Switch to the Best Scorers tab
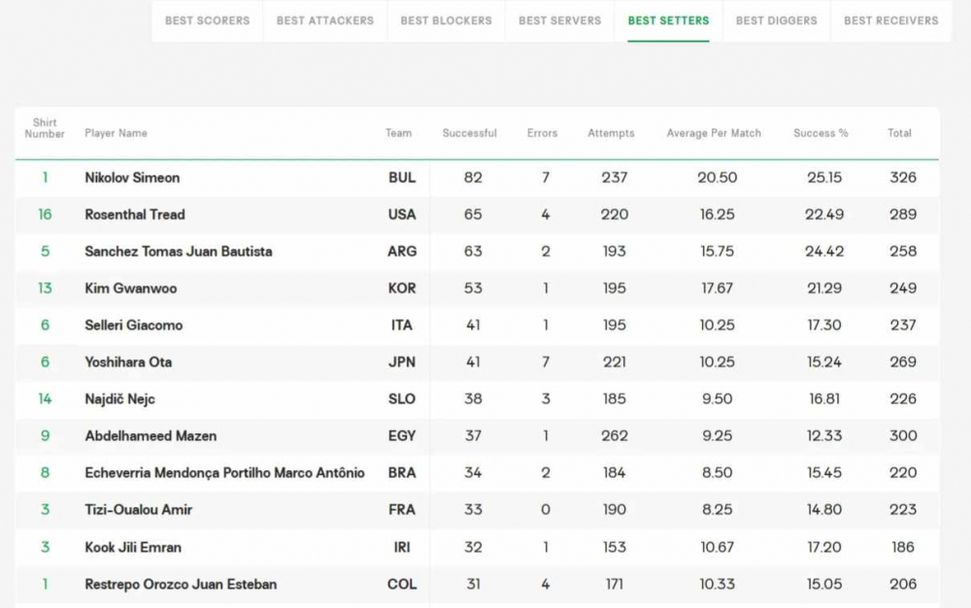Screen dimensions: 971x608 coord(207,20)
